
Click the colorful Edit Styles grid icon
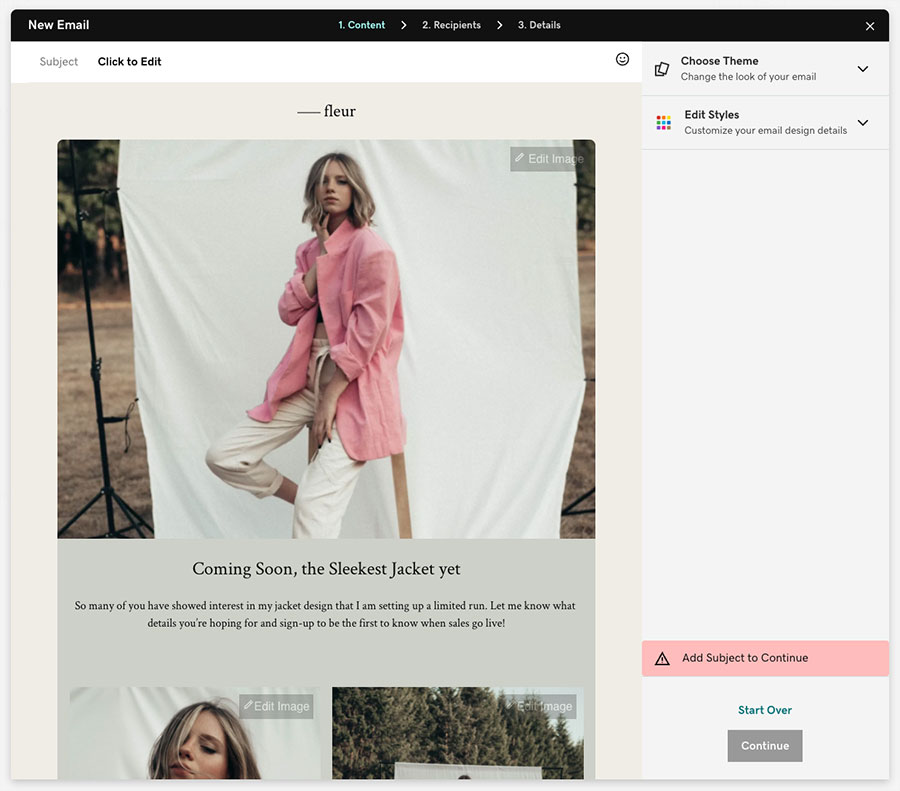point(663,121)
